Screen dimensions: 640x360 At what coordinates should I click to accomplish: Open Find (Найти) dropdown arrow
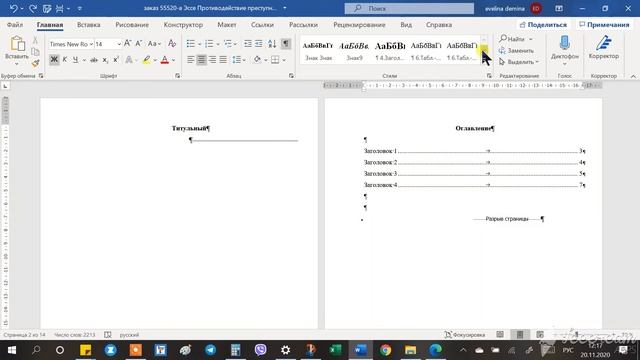coord(531,39)
